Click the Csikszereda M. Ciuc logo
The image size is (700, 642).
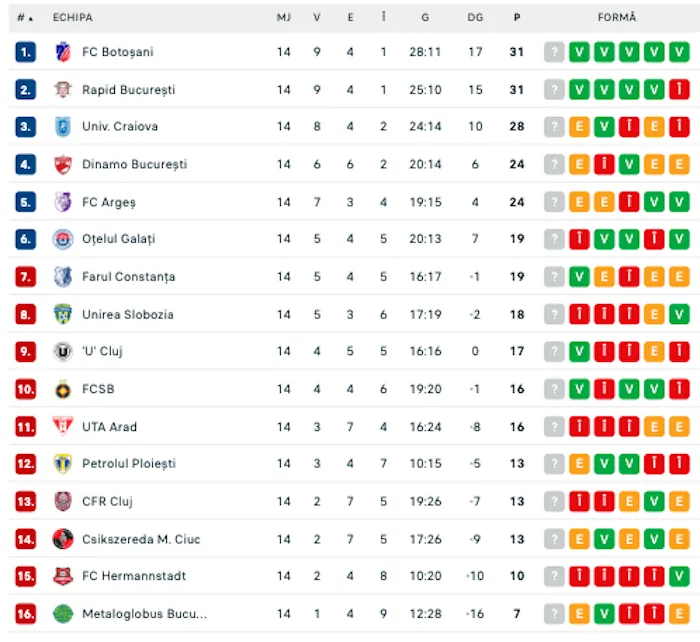[63, 539]
